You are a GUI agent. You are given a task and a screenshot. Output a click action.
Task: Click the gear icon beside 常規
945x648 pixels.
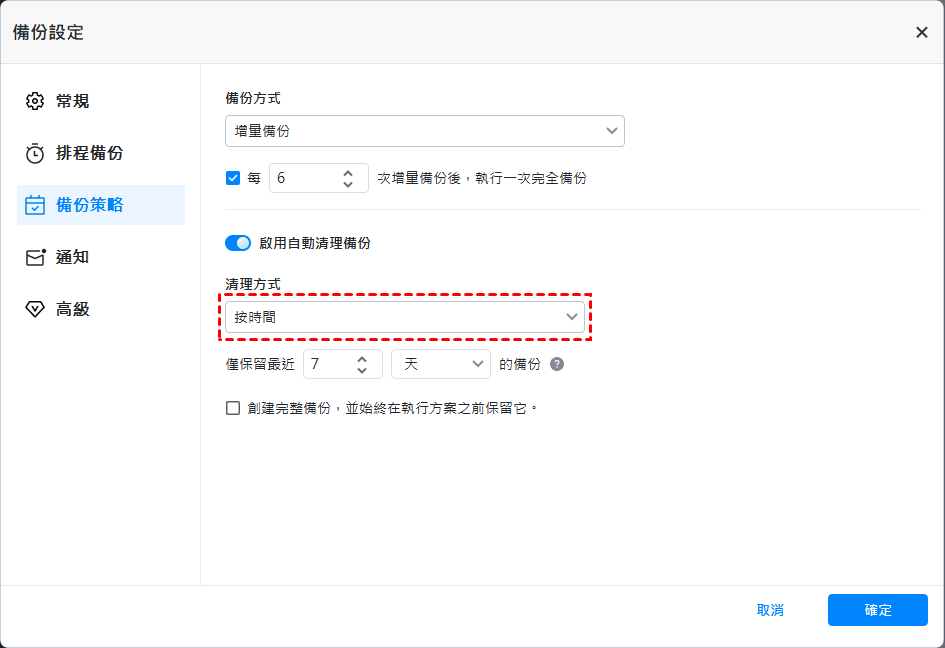[x=35, y=101]
